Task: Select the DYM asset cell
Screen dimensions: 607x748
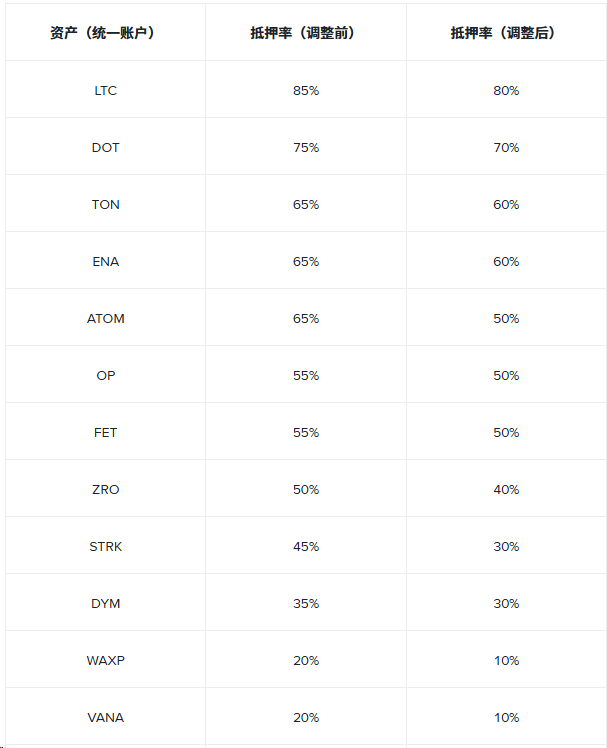Action: (105, 603)
